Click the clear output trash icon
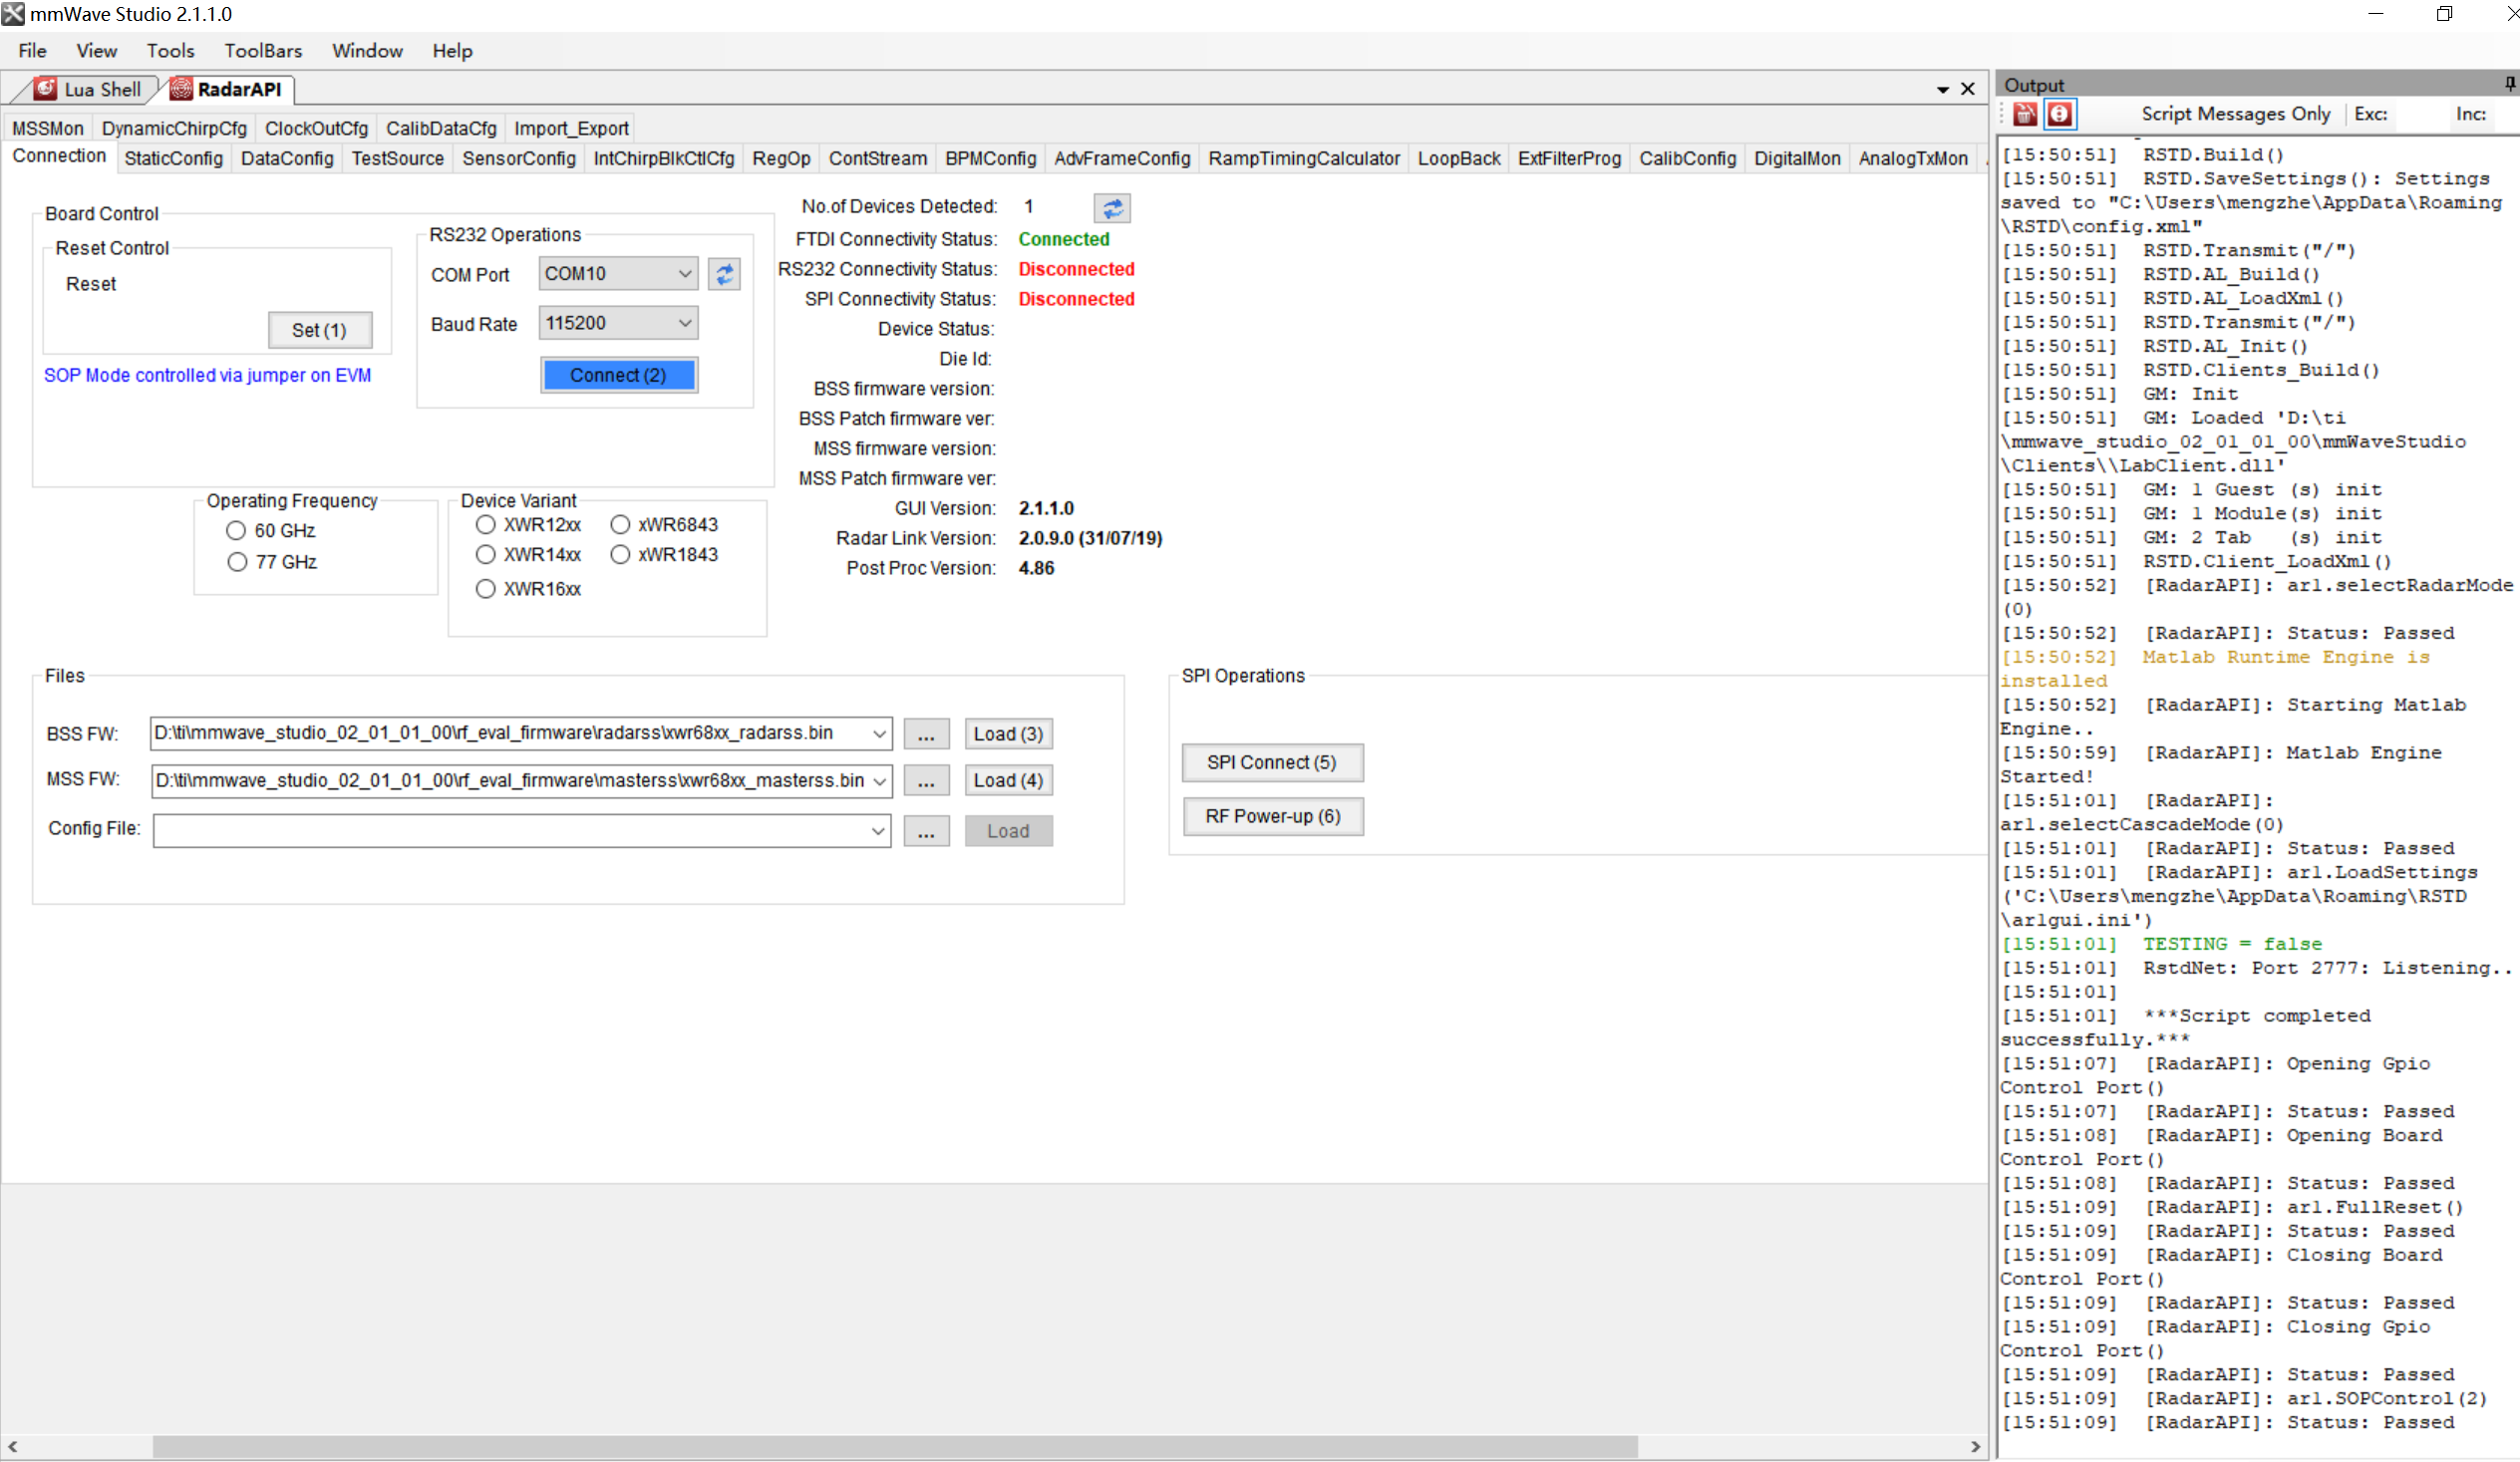Screen dimensions: 2520x1462 2025,114
